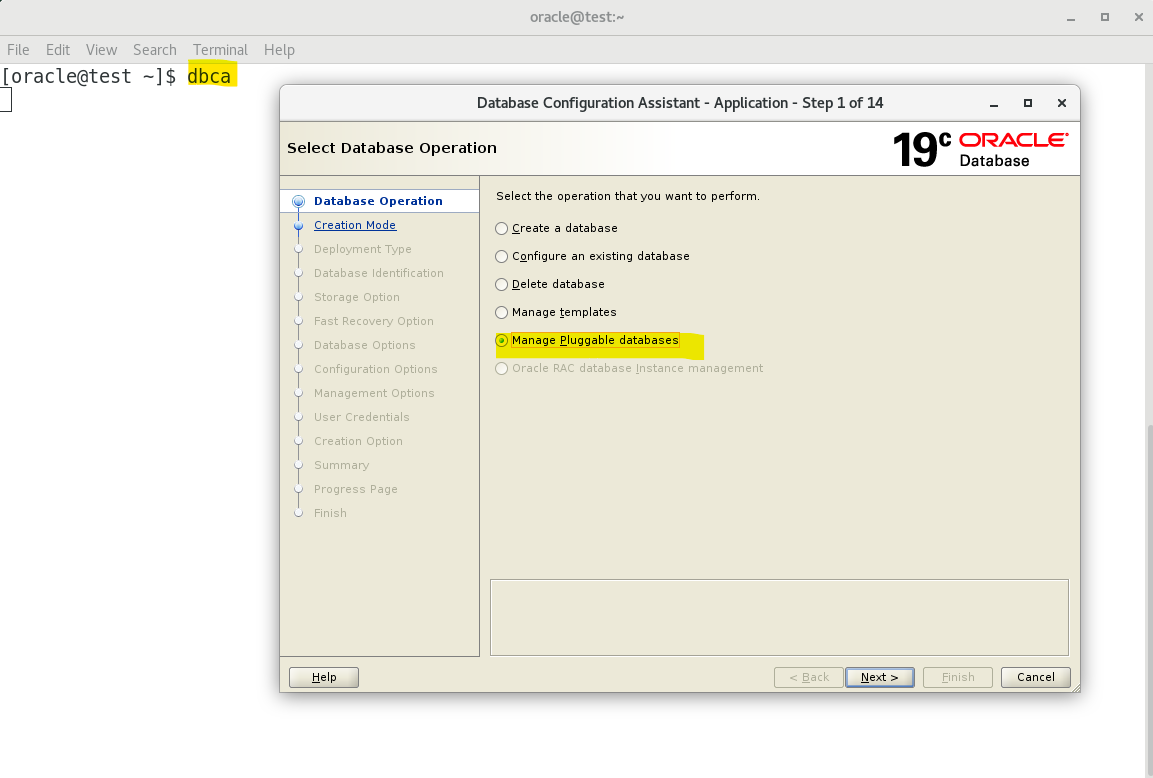Image resolution: width=1153 pixels, height=778 pixels.
Task: Choose Configure an existing database option
Action: click(501, 257)
